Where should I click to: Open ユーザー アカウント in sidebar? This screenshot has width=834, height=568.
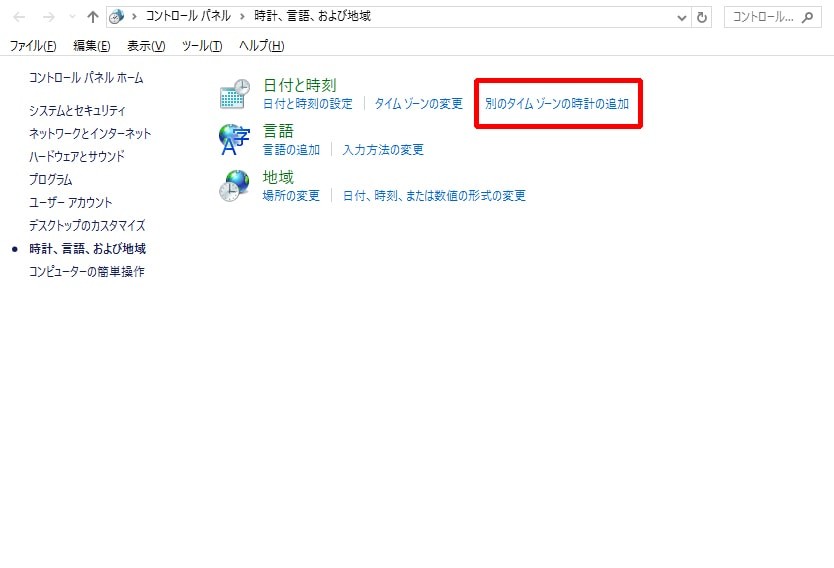pos(71,203)
